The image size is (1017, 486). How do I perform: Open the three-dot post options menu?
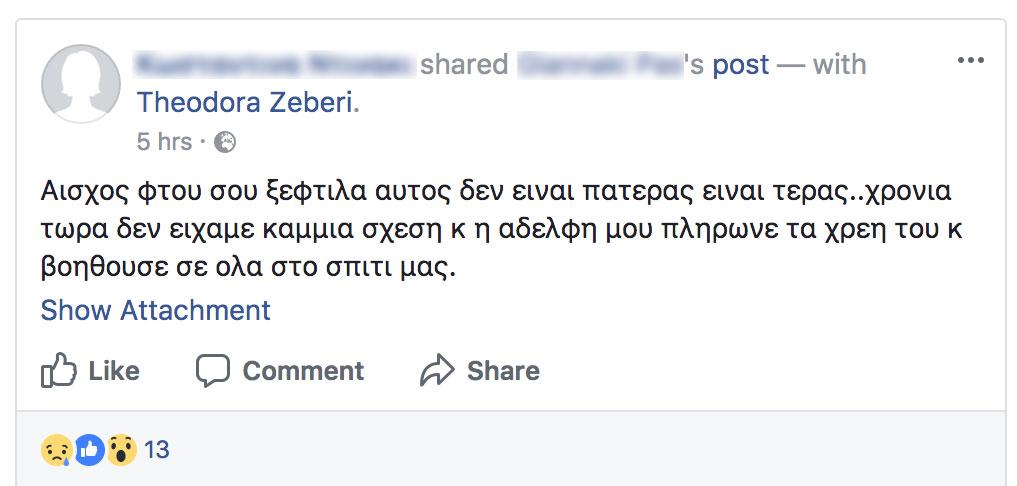pyautogui.click(x=970, y=61)
